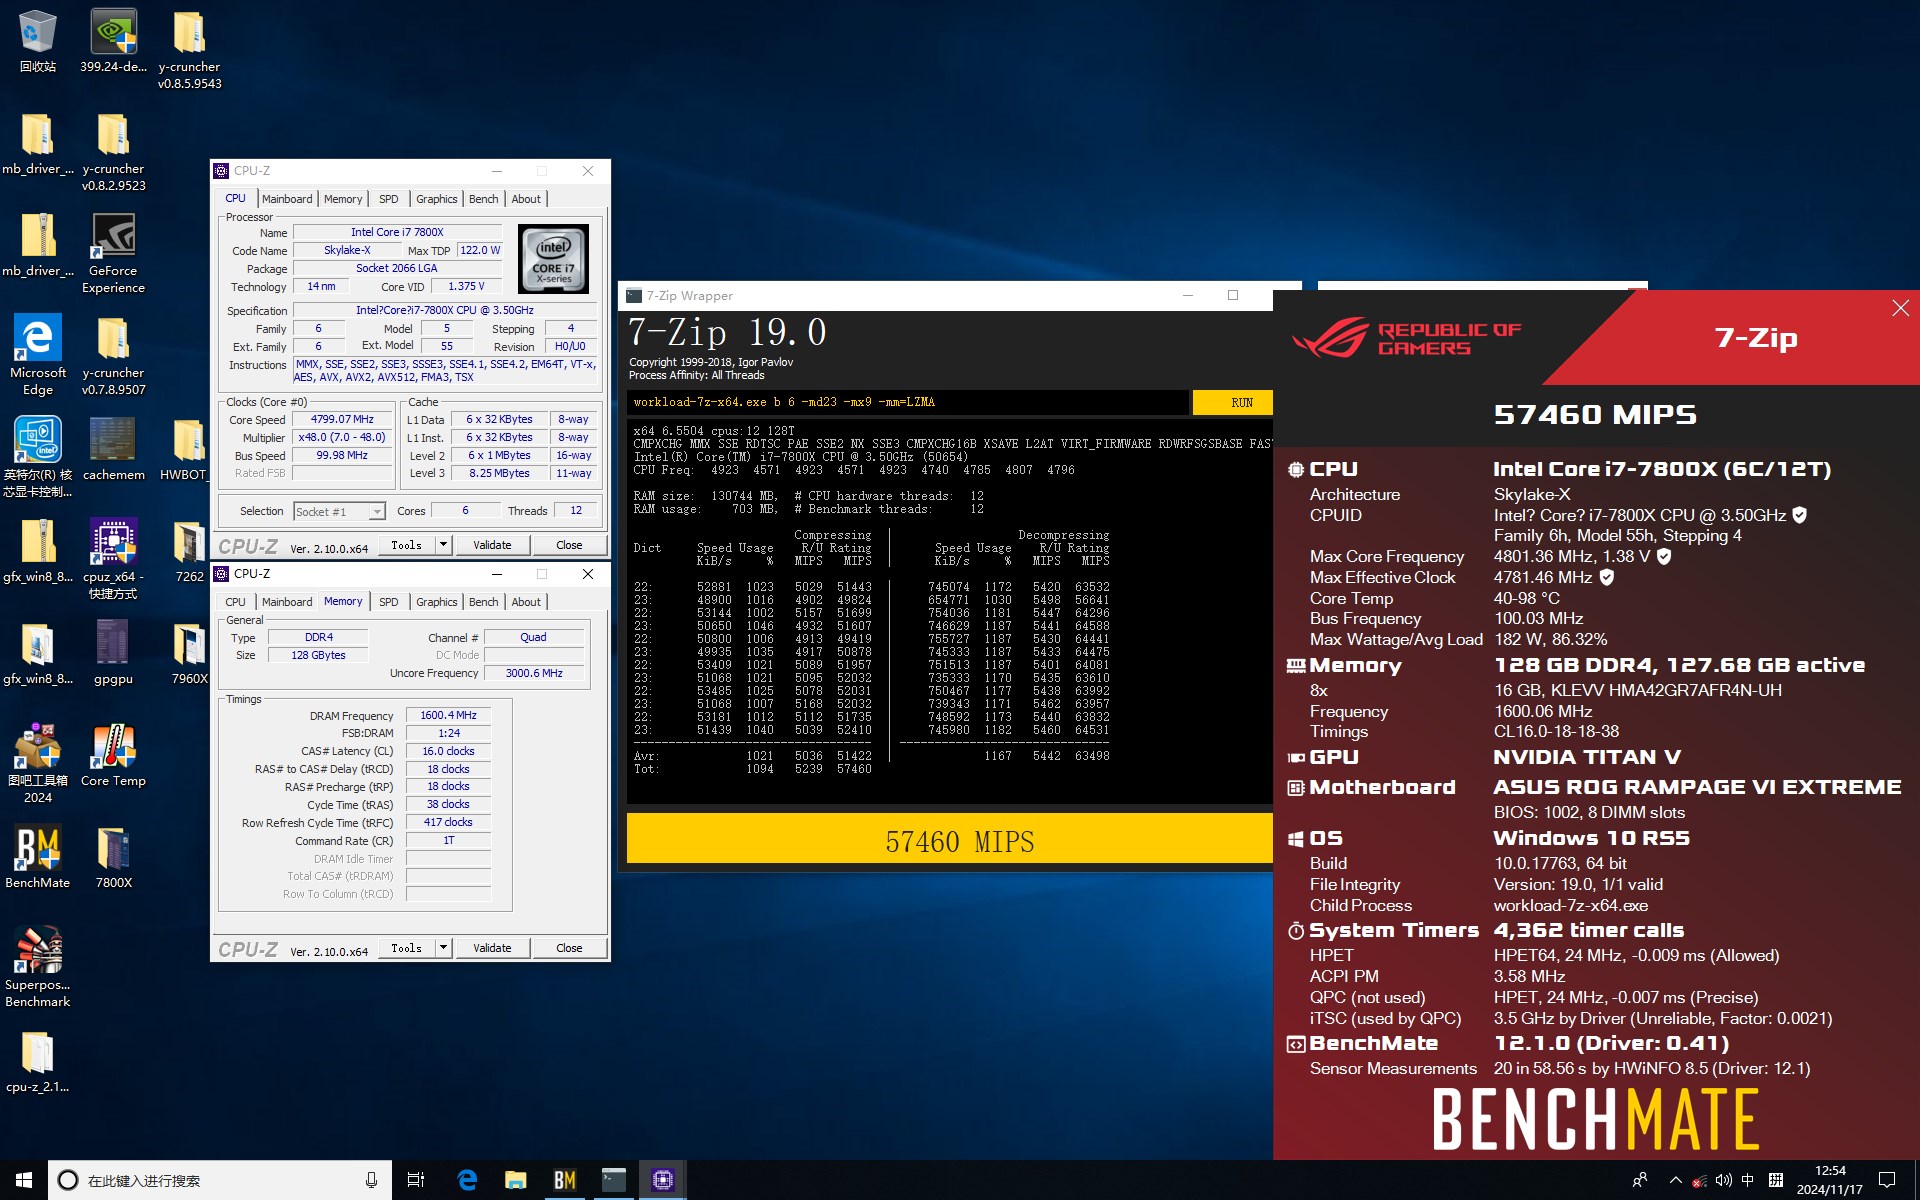
Task: Launch Superposition Benchmark shortcut
Action: pos(37,967)
